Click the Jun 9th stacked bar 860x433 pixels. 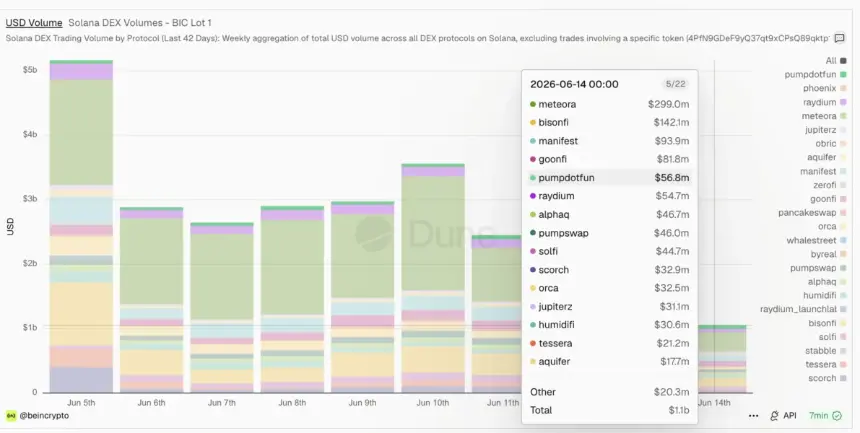[x=363, y=297]
